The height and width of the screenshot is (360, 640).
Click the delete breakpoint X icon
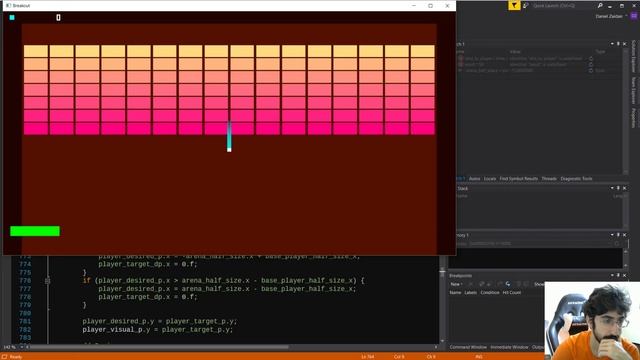(471, 284)
